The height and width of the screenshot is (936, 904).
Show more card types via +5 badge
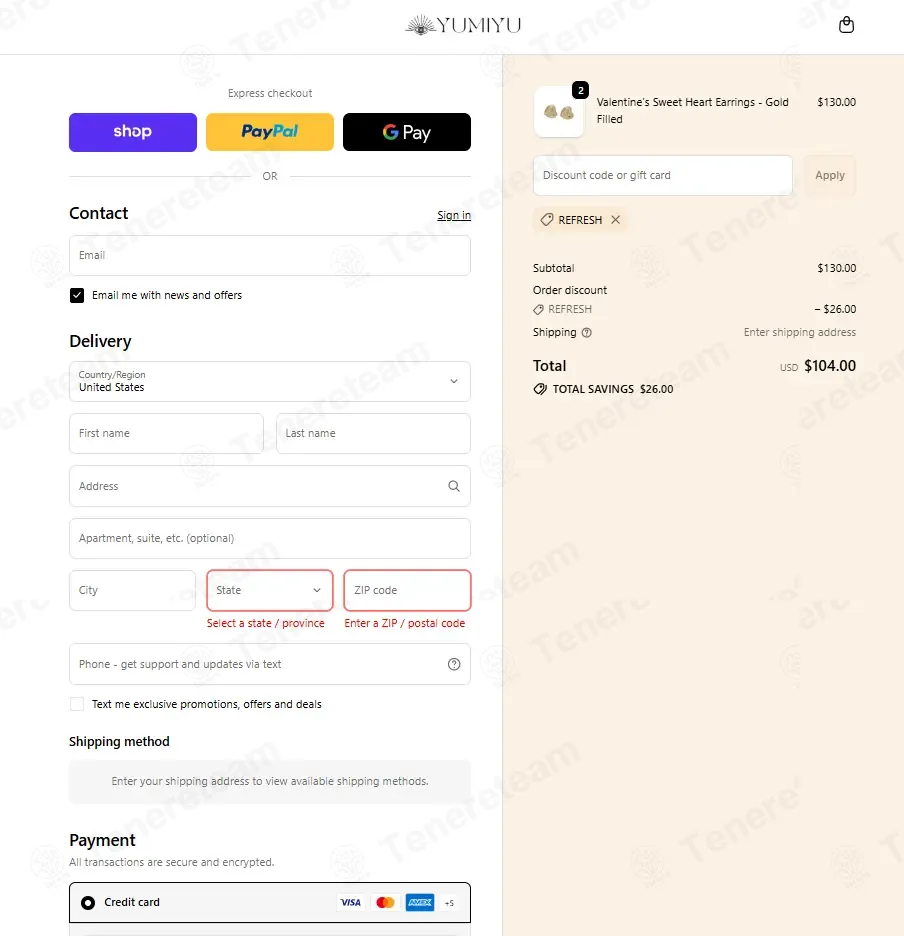[x=450, y=903]
